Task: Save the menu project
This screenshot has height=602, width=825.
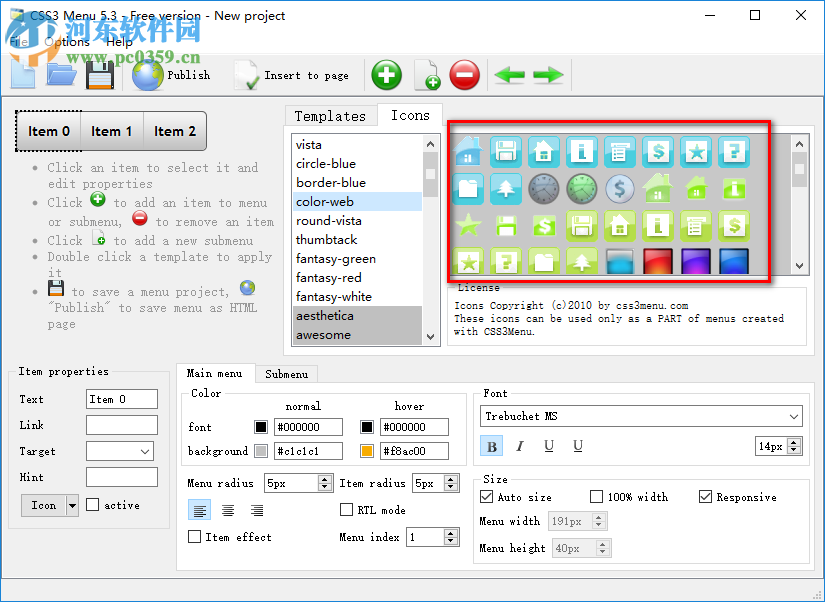Action: [x=98, y=75]
